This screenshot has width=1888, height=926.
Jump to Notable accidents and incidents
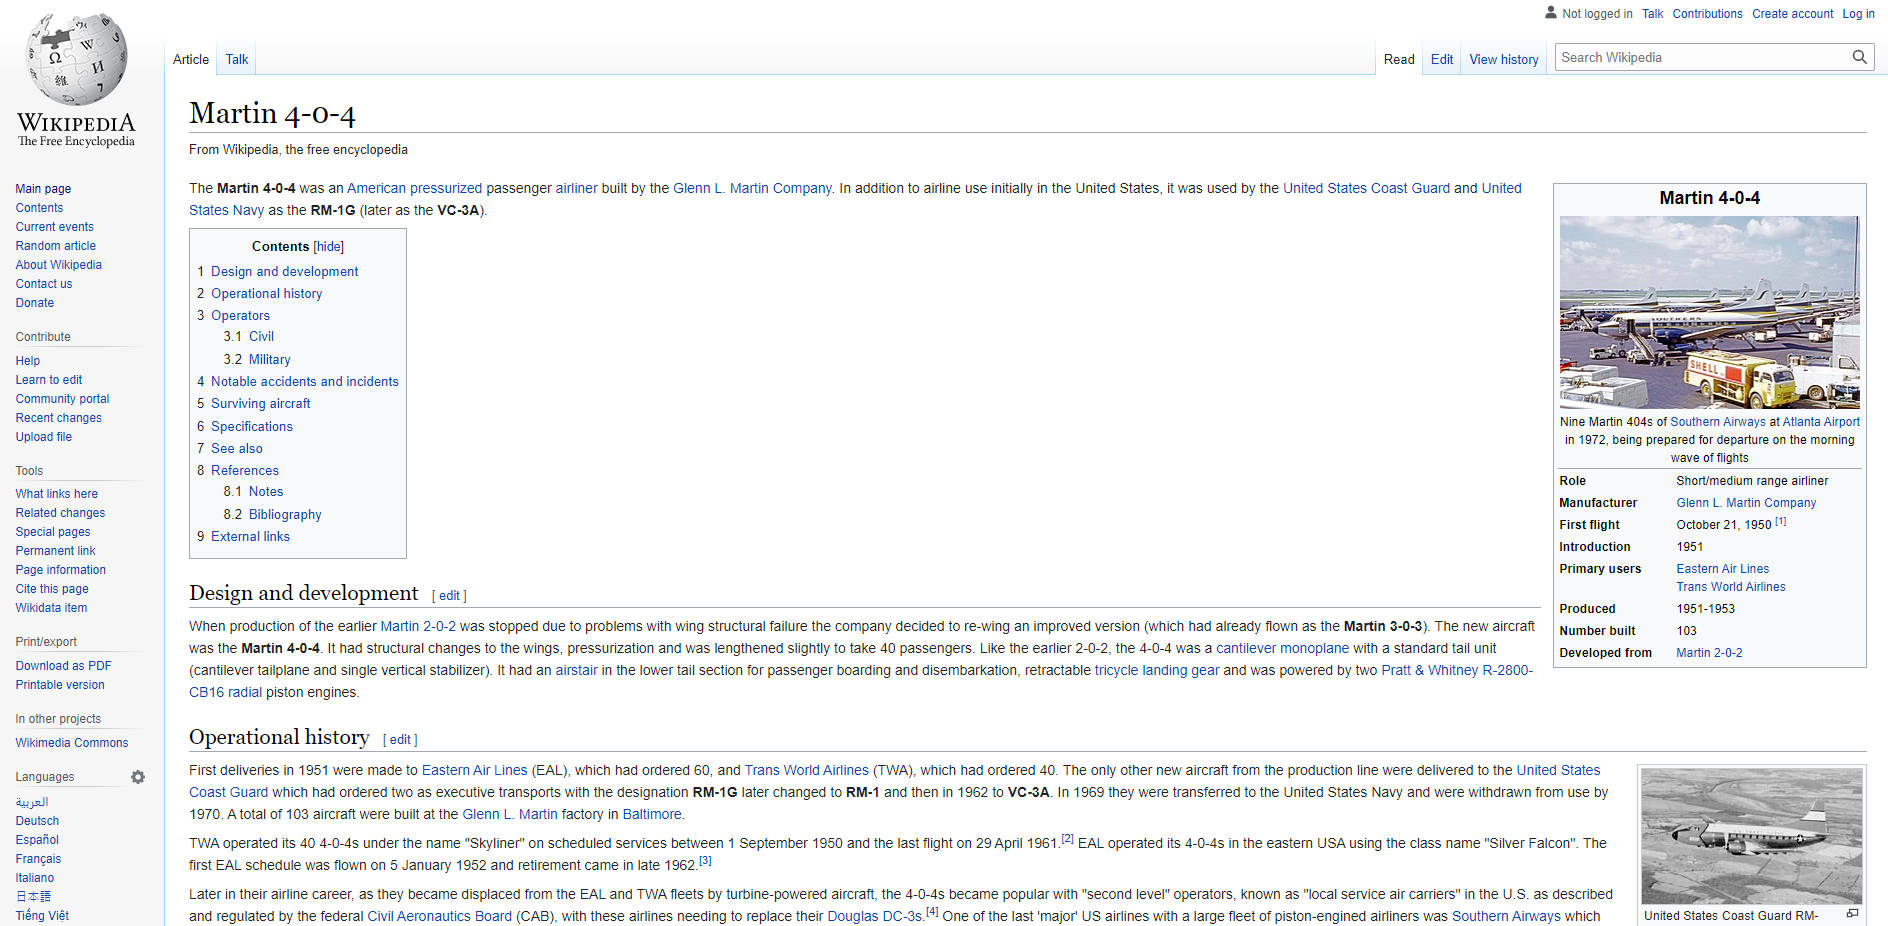coord(304,382)
